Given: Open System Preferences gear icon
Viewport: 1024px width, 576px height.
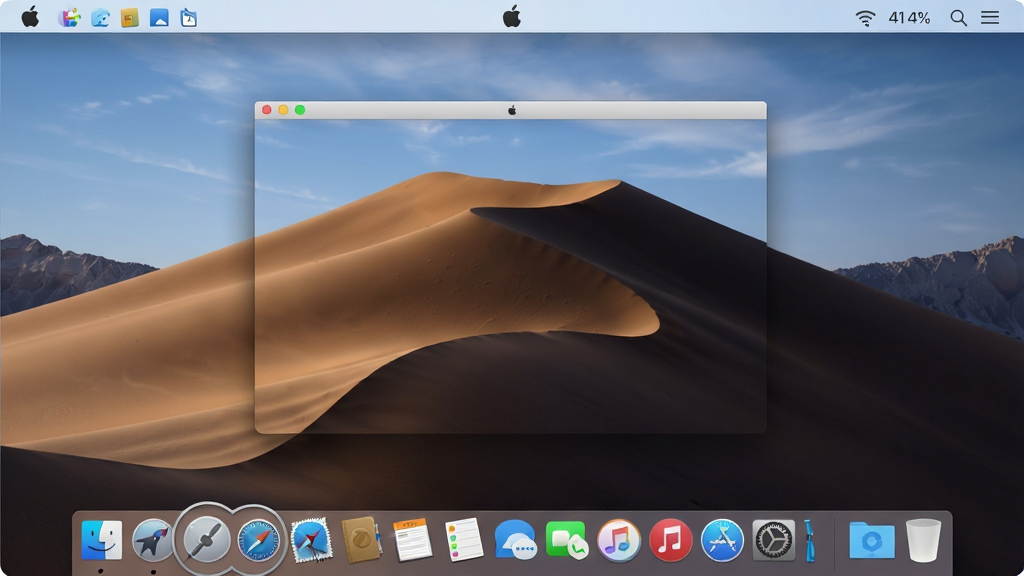Looking at the screenshot, I should (774, 540).
